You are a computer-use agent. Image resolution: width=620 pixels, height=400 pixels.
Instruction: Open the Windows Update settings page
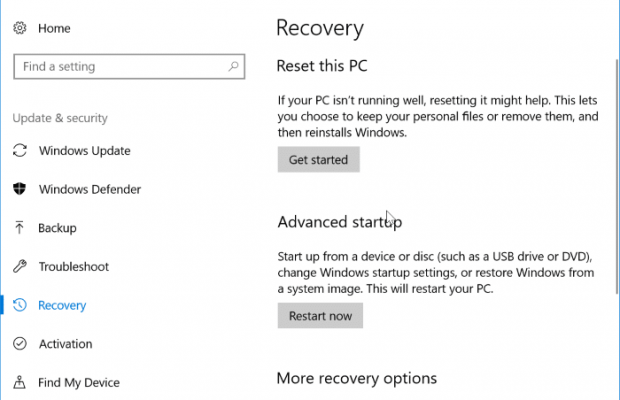pyautogui.click(x=84, y=151)
